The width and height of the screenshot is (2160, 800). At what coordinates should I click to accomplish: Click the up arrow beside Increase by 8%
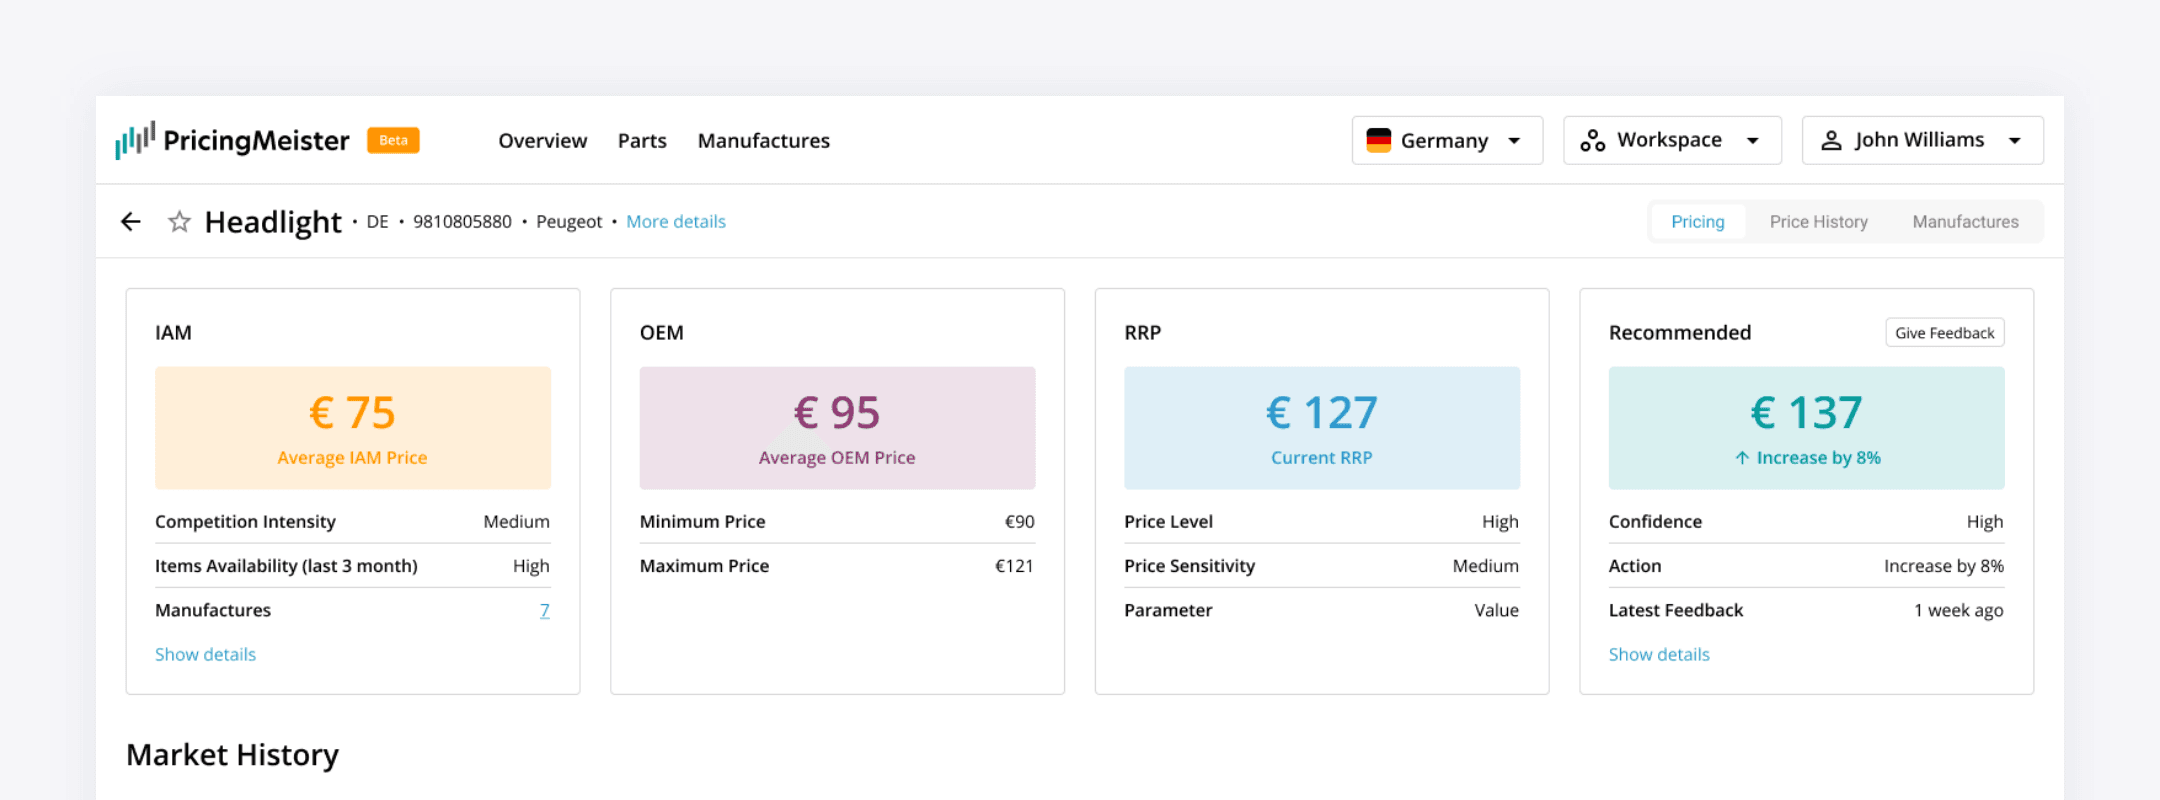(1742, 457)
